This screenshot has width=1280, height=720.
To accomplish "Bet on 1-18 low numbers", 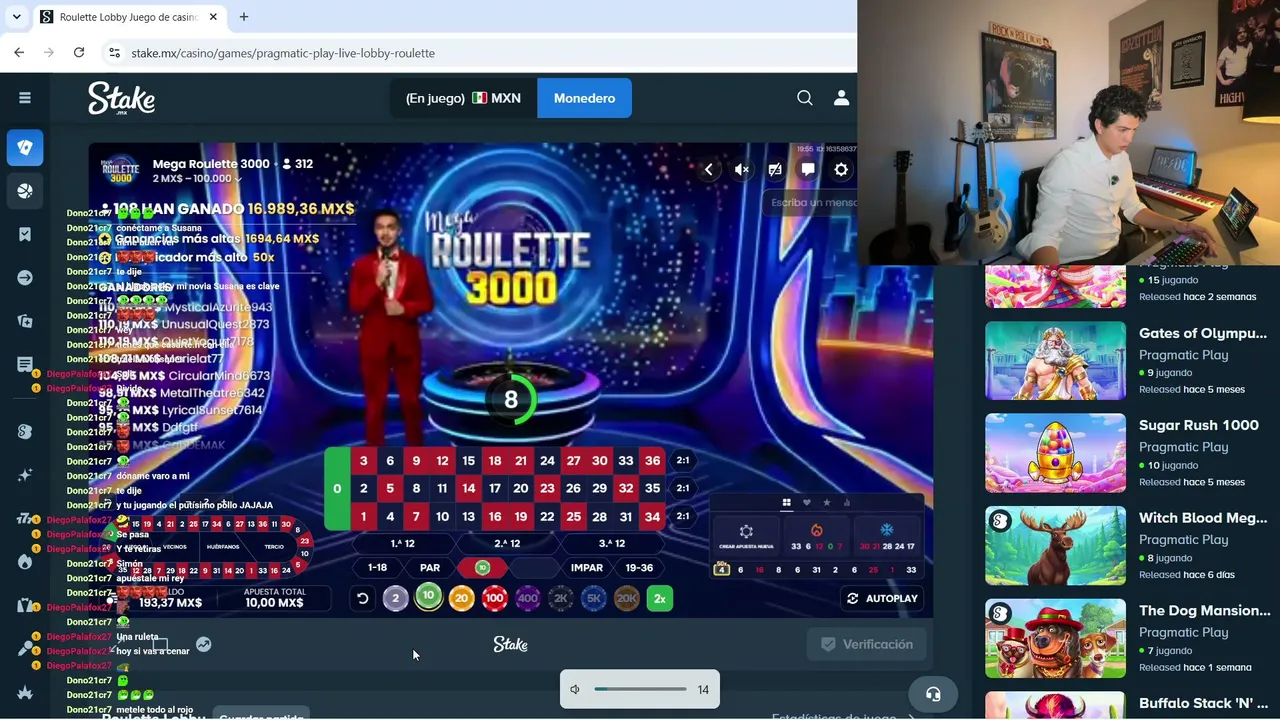I will click(x=377, y=568).
